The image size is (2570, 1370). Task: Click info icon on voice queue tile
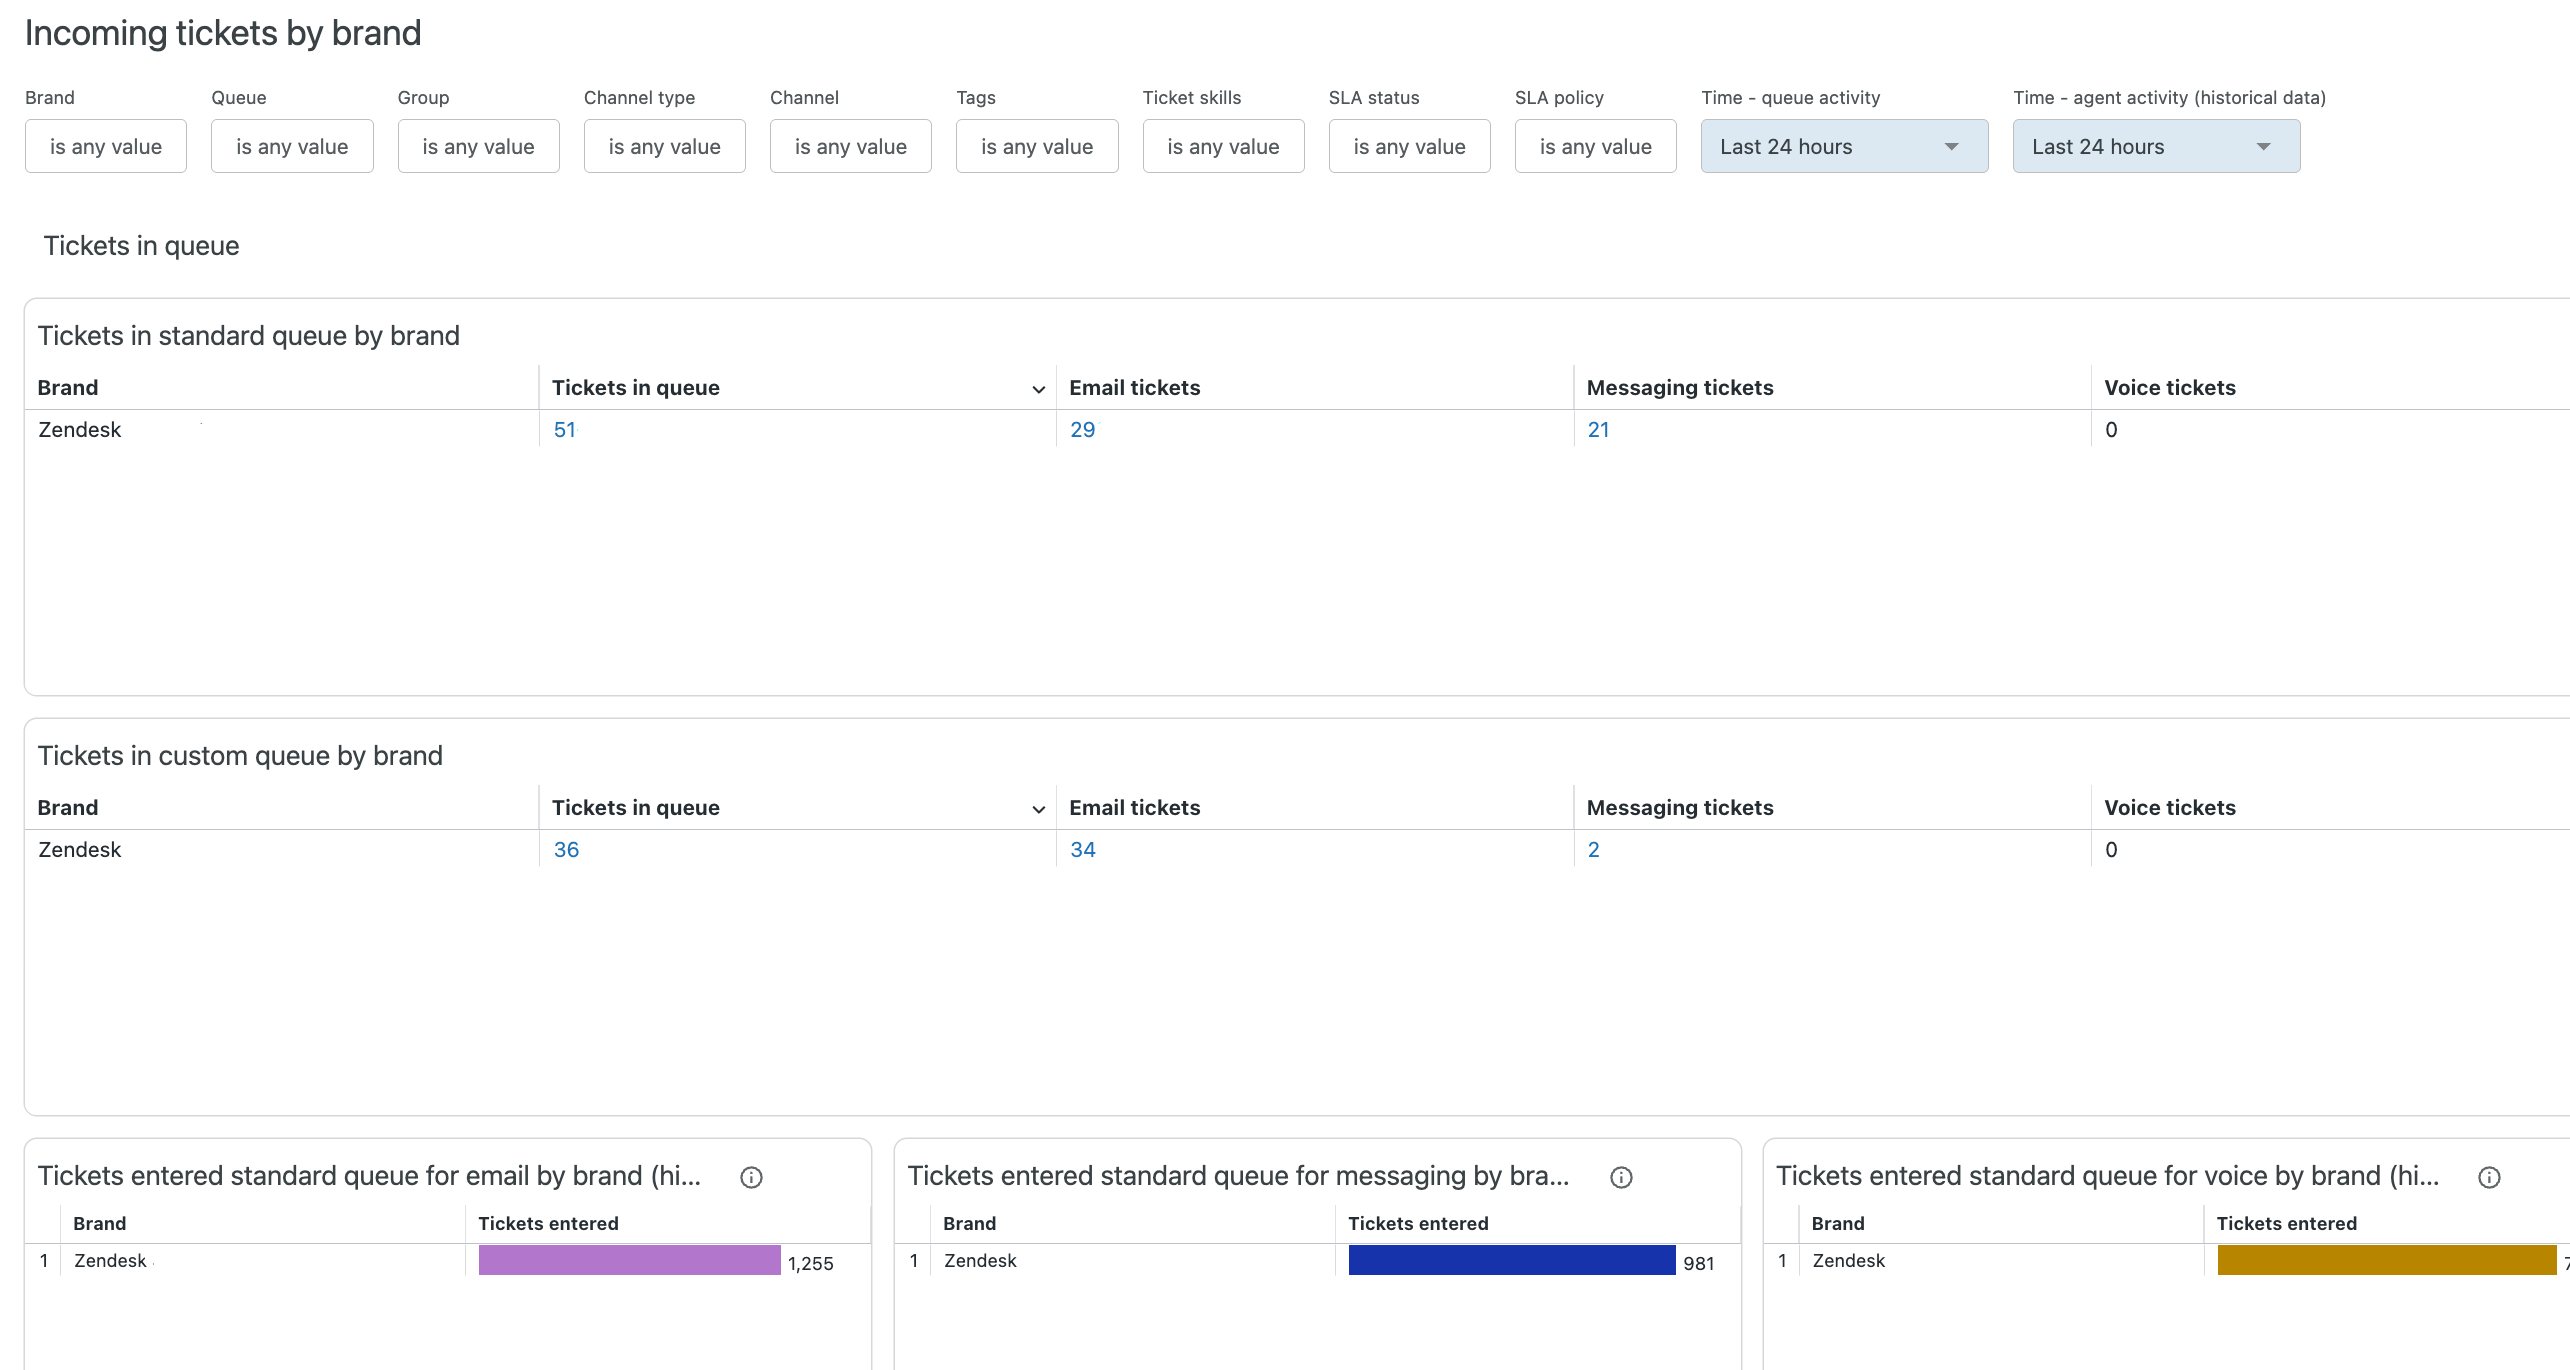[2489, 1177]
